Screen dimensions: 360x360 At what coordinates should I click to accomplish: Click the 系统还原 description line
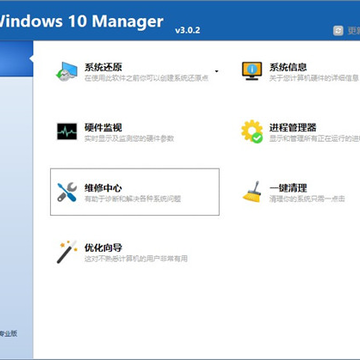(146, 78)
